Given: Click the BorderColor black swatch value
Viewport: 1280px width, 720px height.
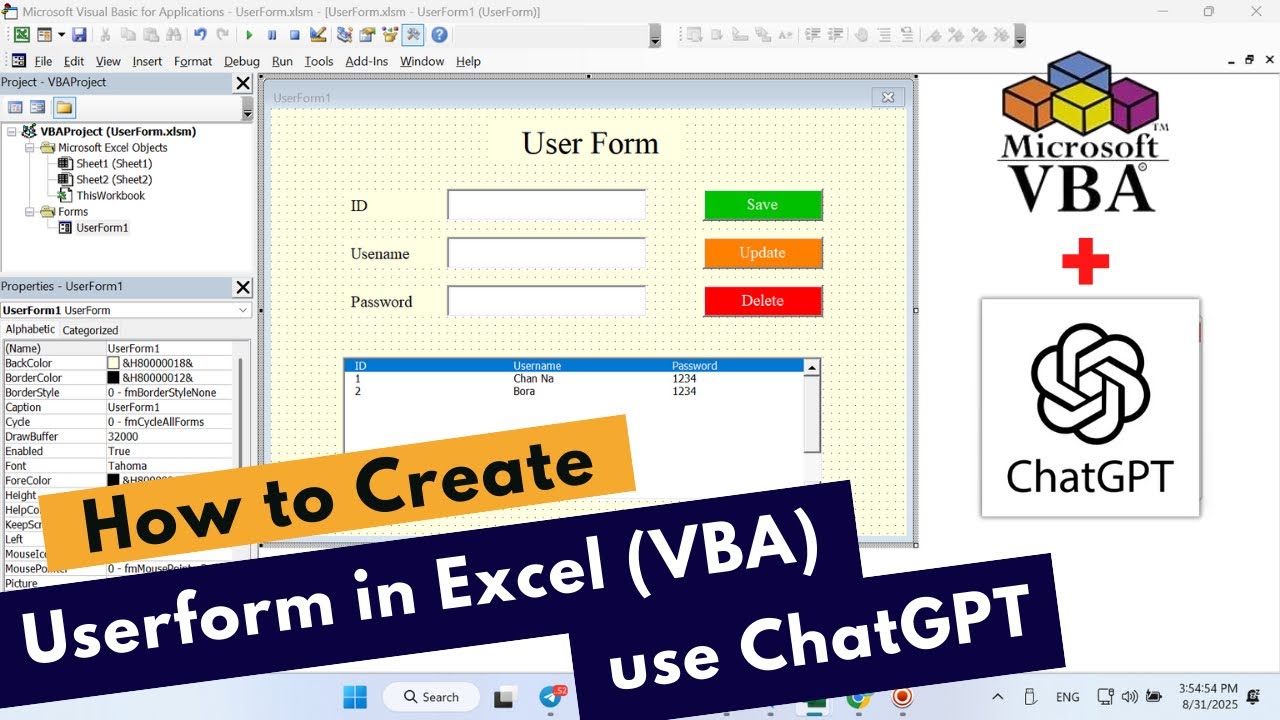Looking at the screenshot, I should click(113, 378).
